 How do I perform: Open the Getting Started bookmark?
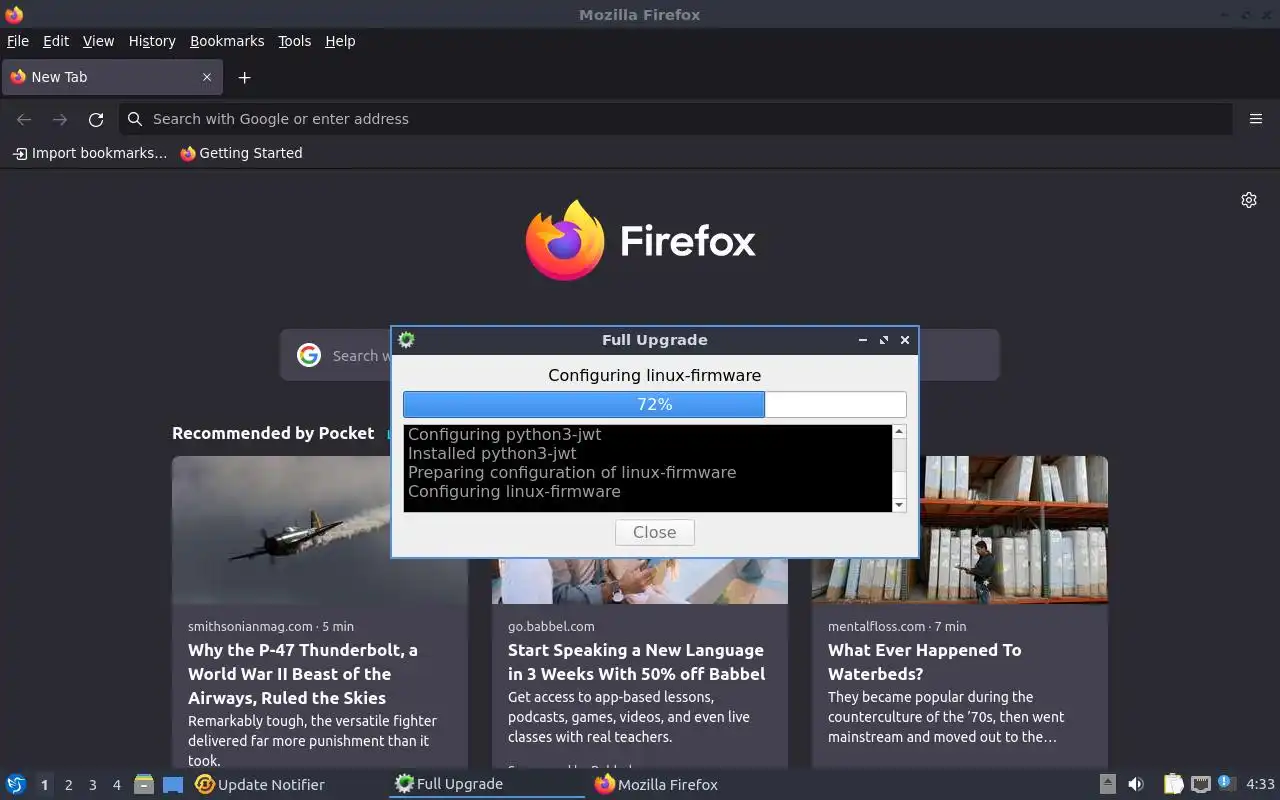point(241,153)
